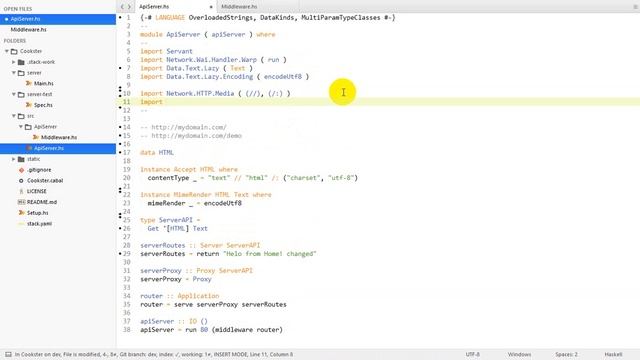This screenshot has width=640, height=360.
Task: Click the gear icon beside Cookster.cabal
Action: click(x=21, y=180)
